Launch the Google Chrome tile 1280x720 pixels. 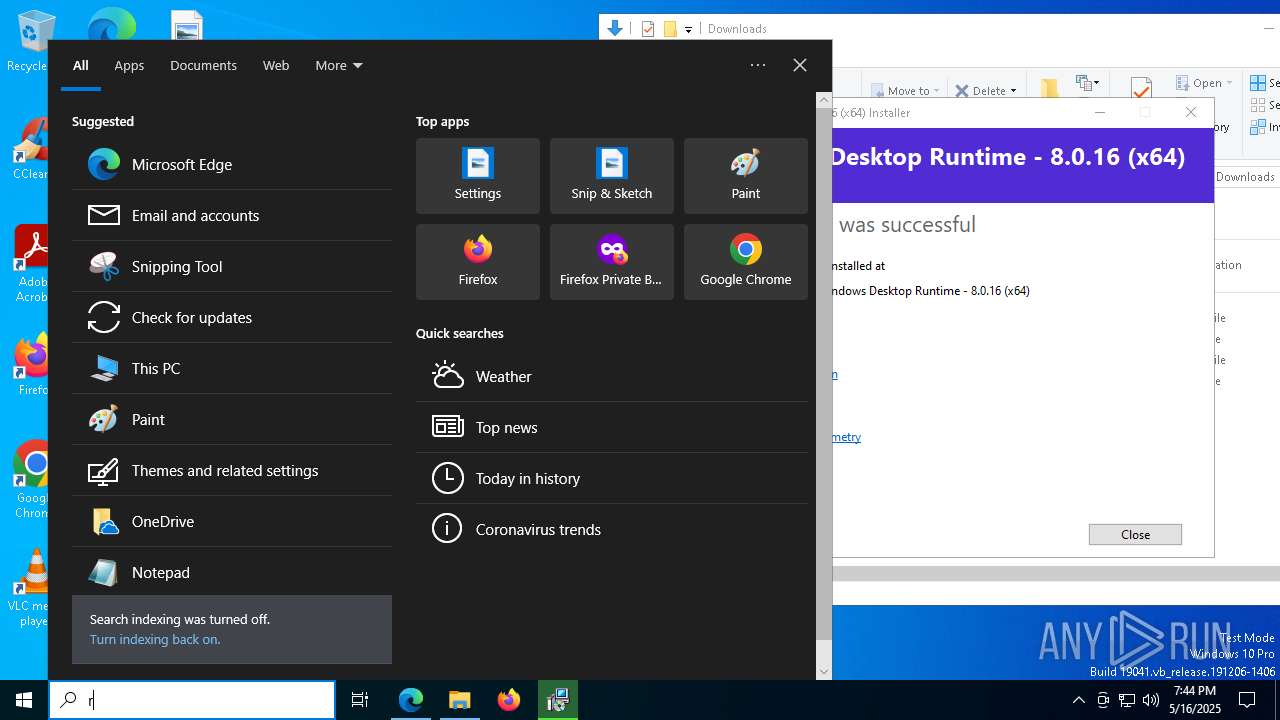[746, 262]
